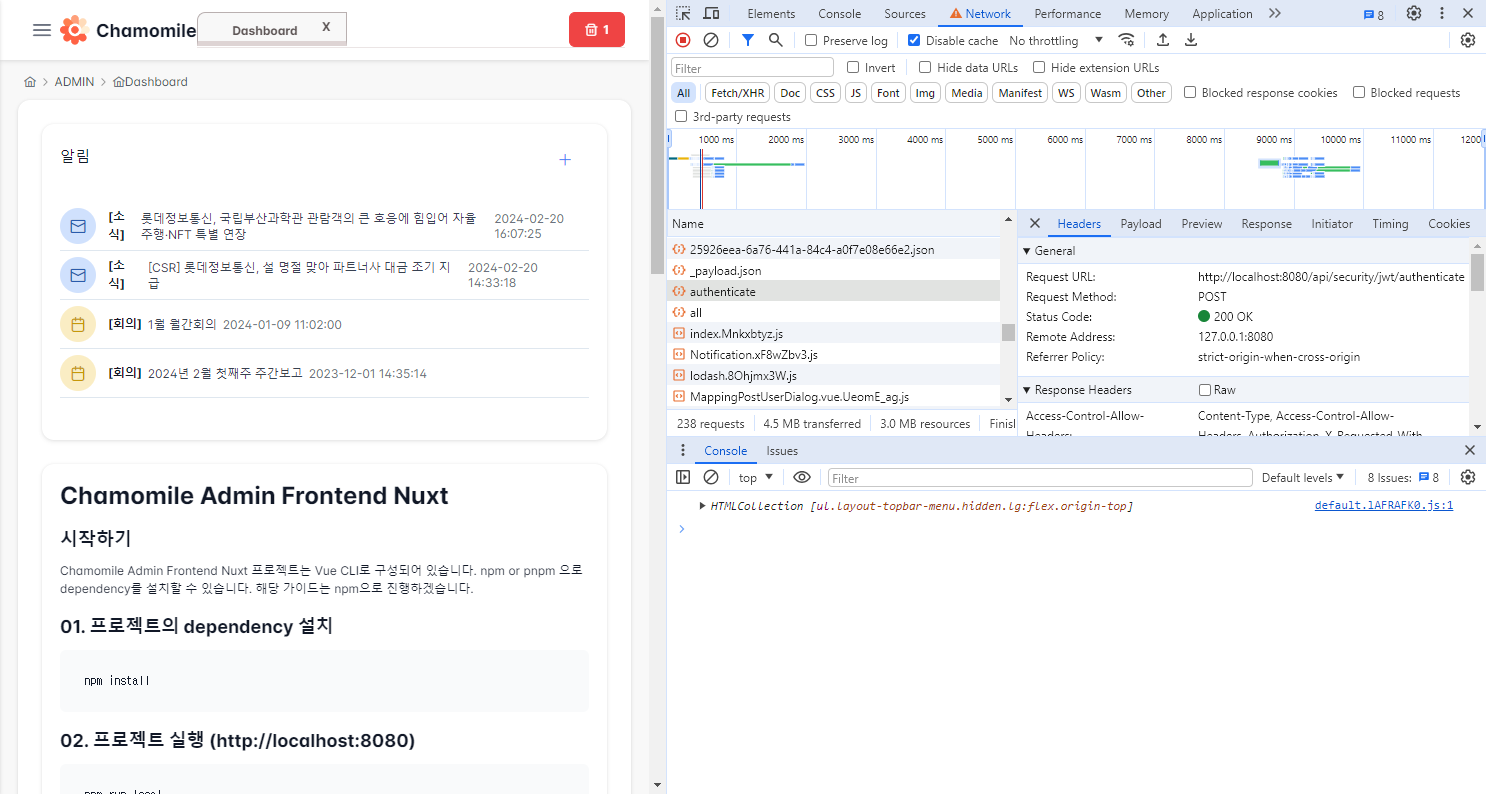1486x794 pixels.
Task: Toggle the device toolbar icon
Action: click(x=711, y=13)
